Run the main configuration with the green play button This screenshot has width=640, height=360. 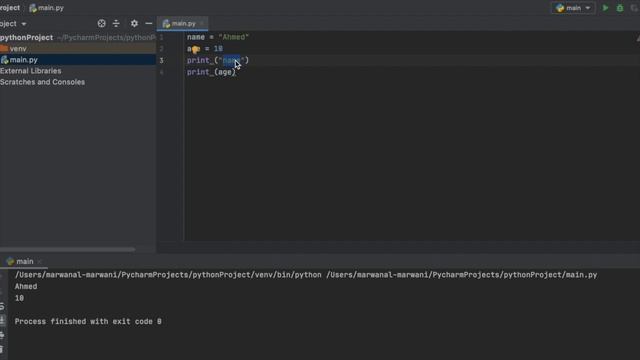point(605,8)
